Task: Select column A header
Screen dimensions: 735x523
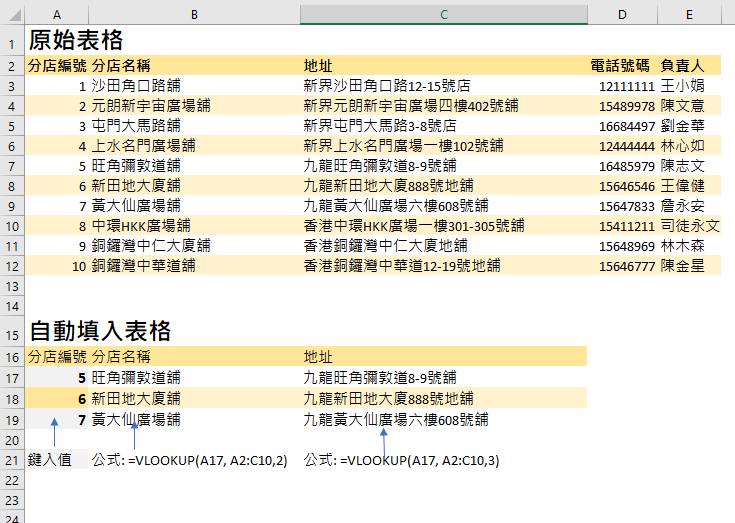Action: (x=57, y=15)
